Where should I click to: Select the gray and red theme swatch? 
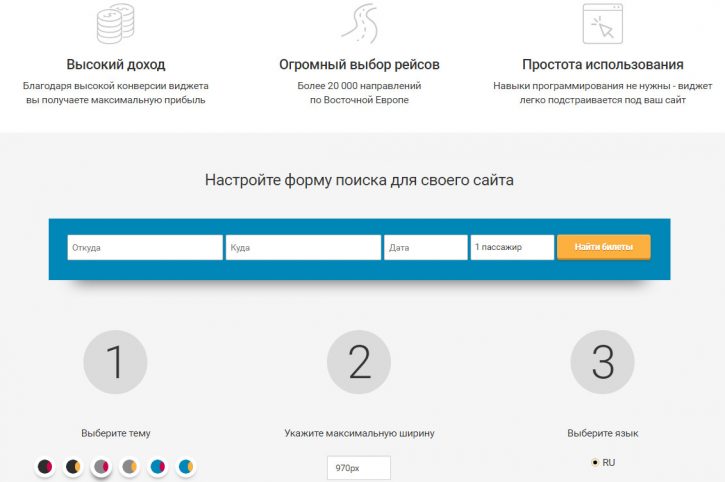pos(101,466)
